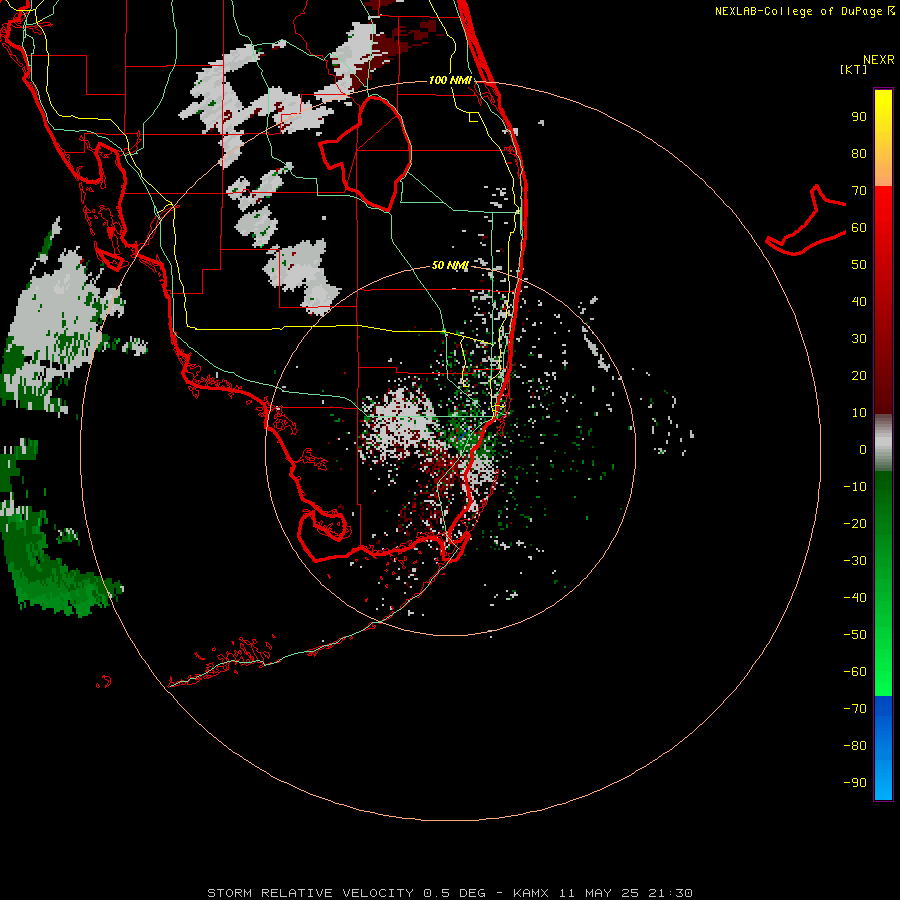Screen dimensions: 900x900
Task: Click the -90 value on velocity scale
Action: [855, 783]
